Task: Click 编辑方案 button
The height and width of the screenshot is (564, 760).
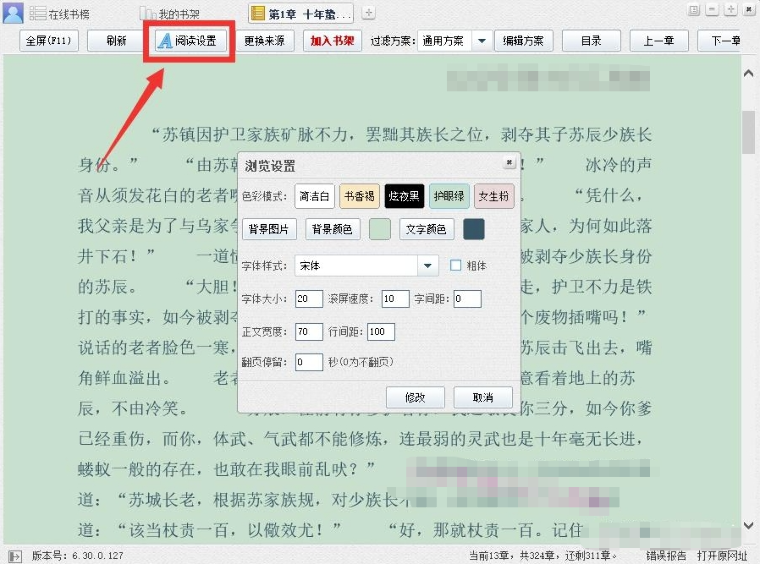Action: (523, 40)
